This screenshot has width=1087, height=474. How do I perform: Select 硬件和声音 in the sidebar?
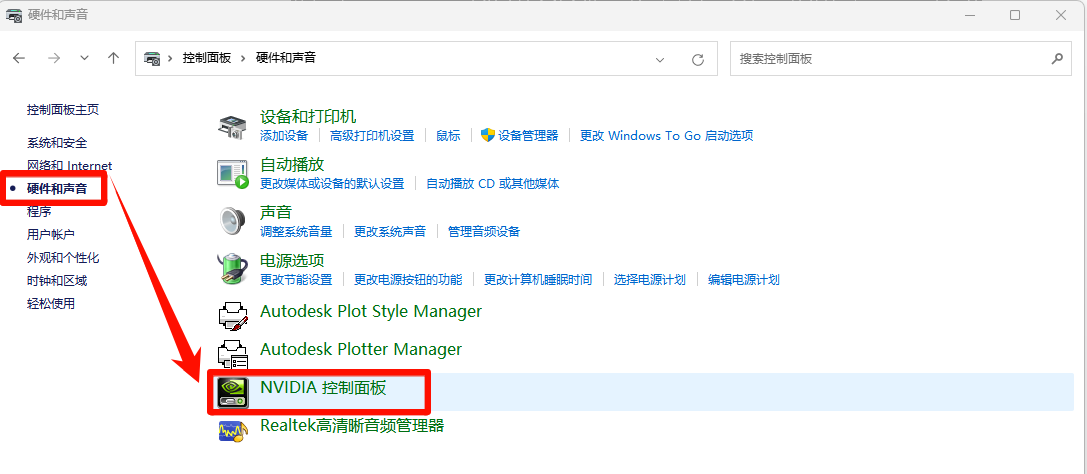click(x=57, y=188)
